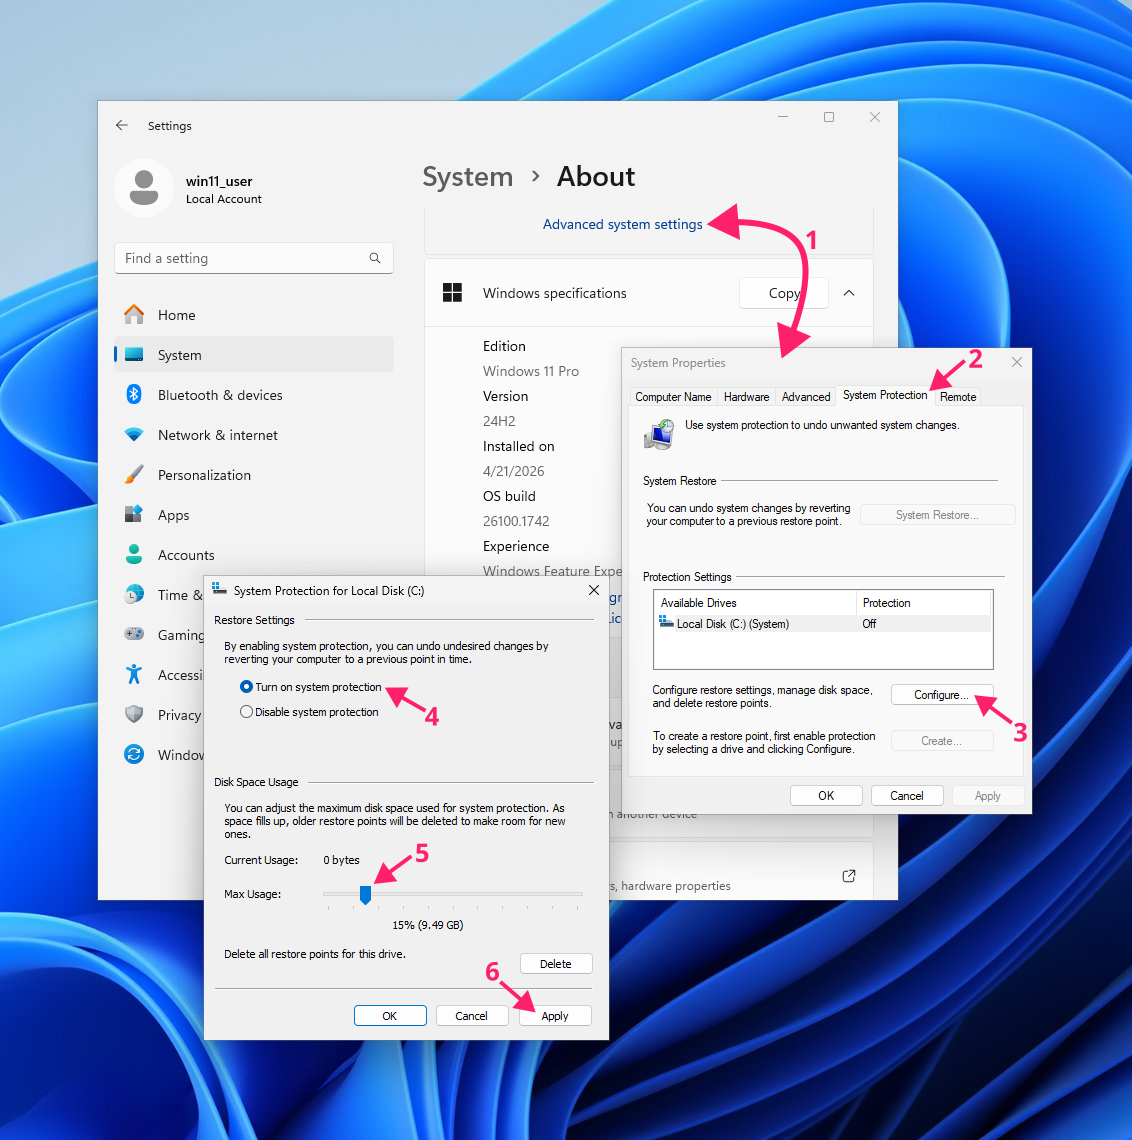Select Local Disk (C:) (System) drive row
This screenshot has height=1140, width=1132.
[x=823, y=624]
